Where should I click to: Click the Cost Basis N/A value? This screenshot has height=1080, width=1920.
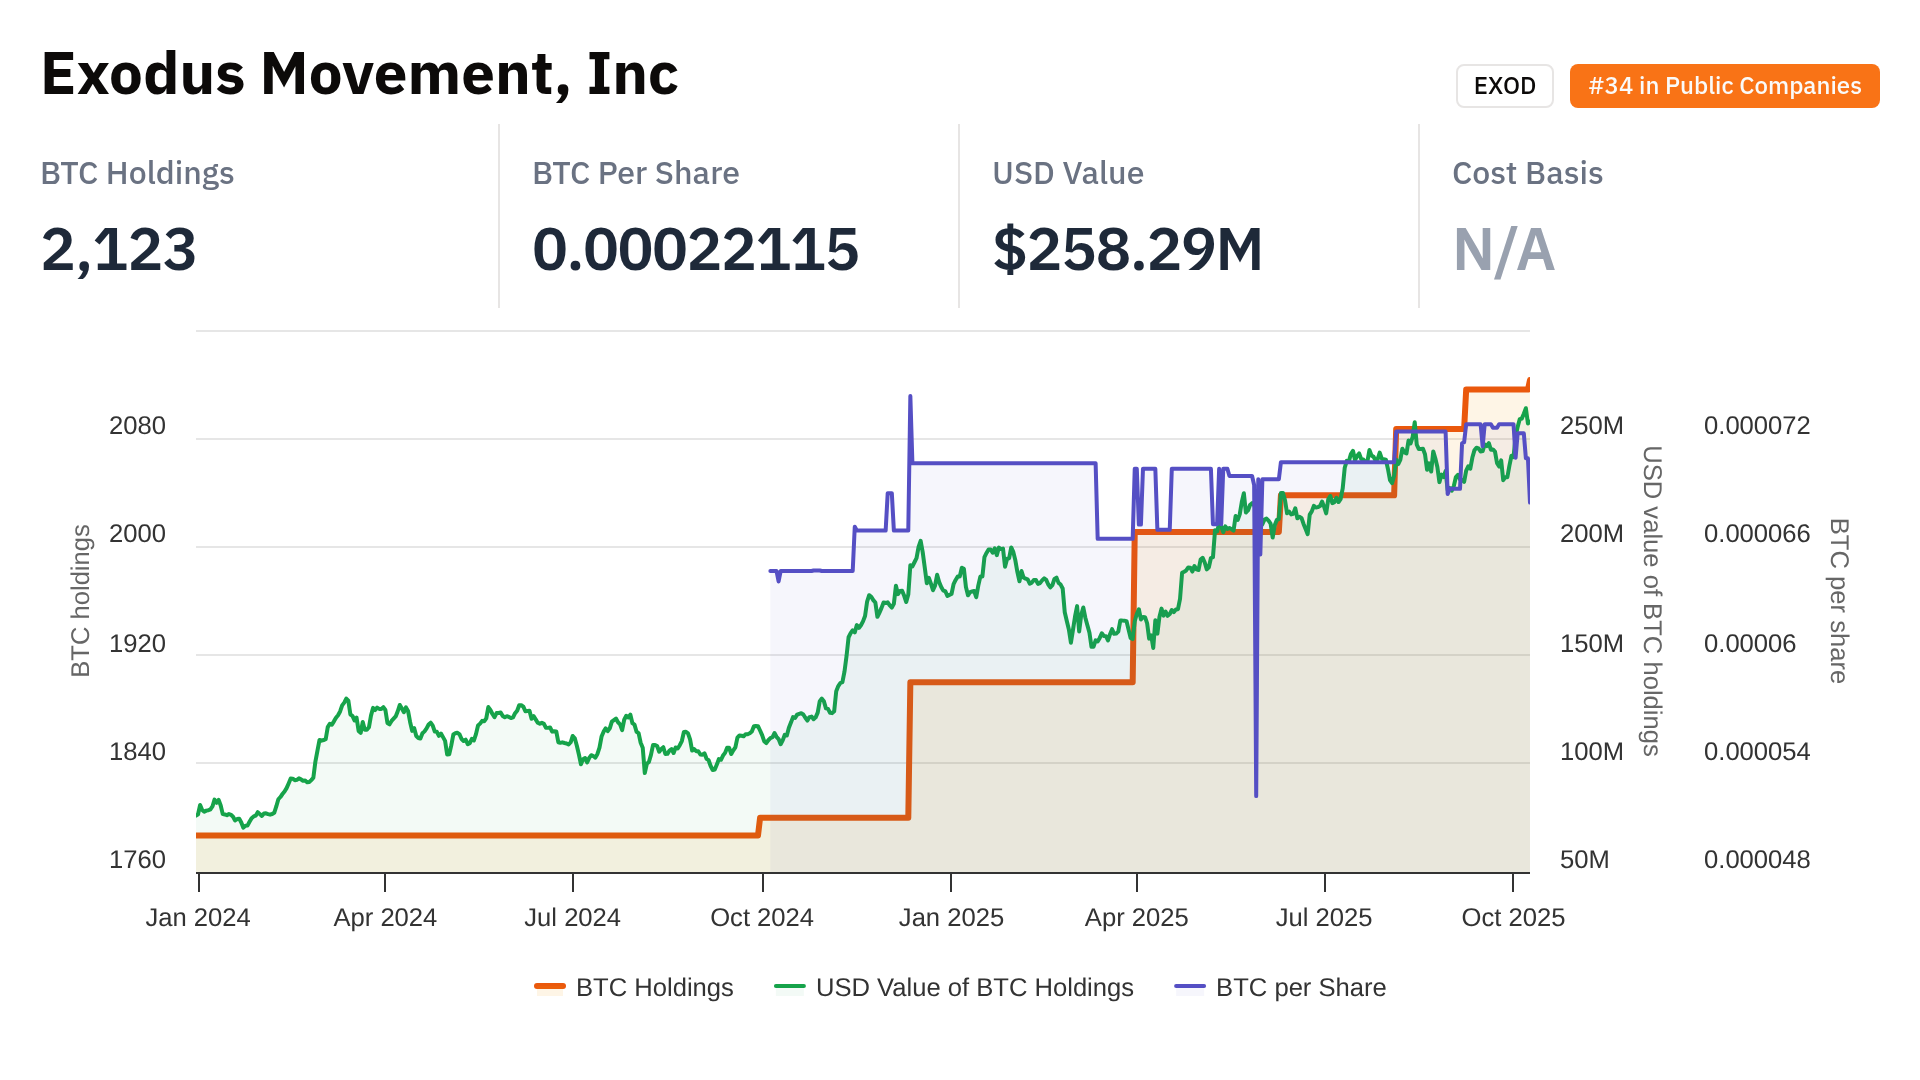(1503, 250)
